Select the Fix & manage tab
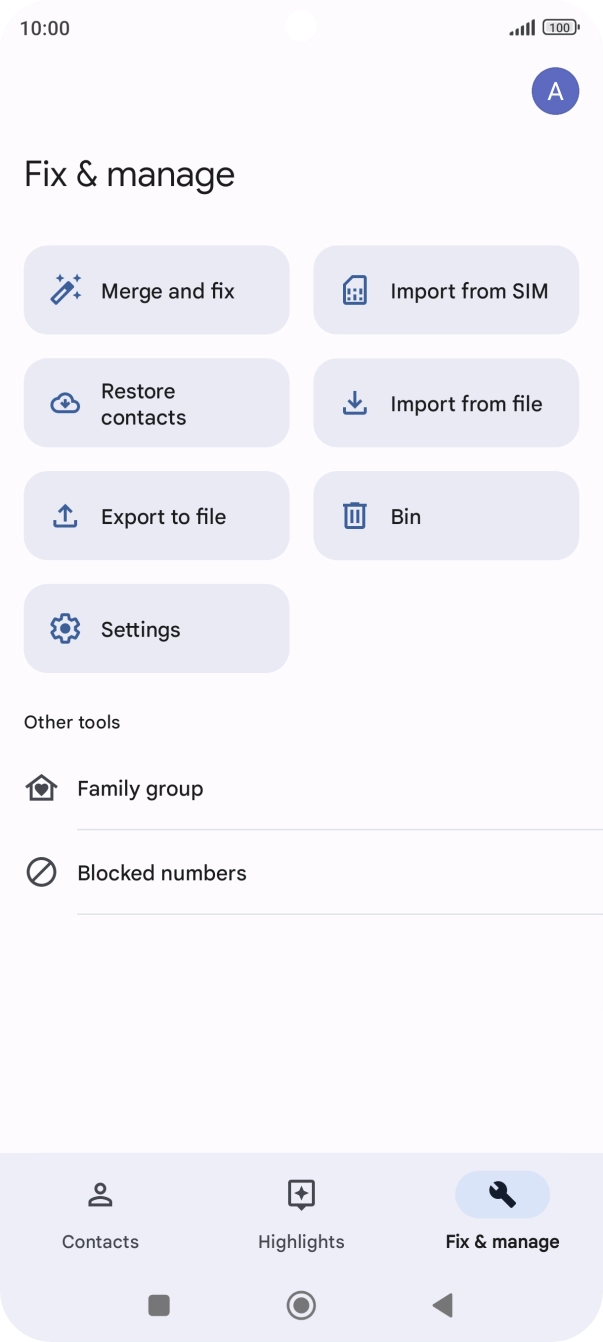 pyautogui.click(x=502, y=1214)
